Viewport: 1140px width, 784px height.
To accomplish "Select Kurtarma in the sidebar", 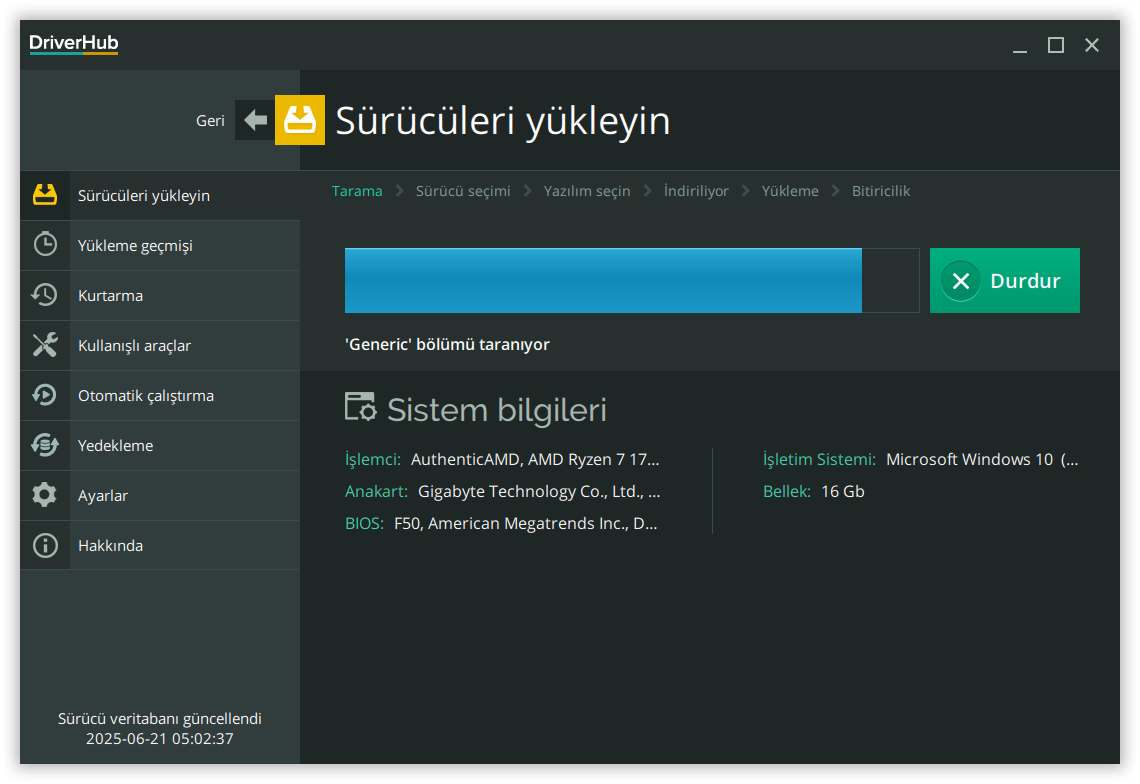I will [x=160, y=296].
